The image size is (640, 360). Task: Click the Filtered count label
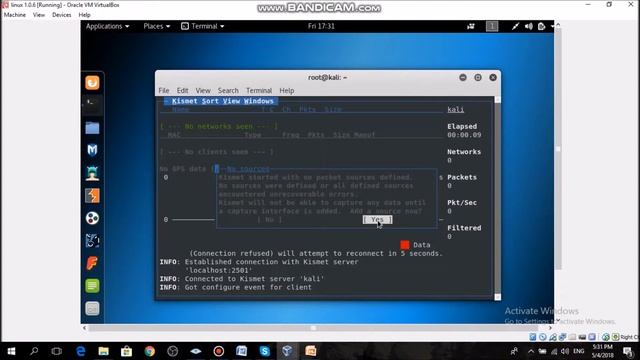click(464, 228)
